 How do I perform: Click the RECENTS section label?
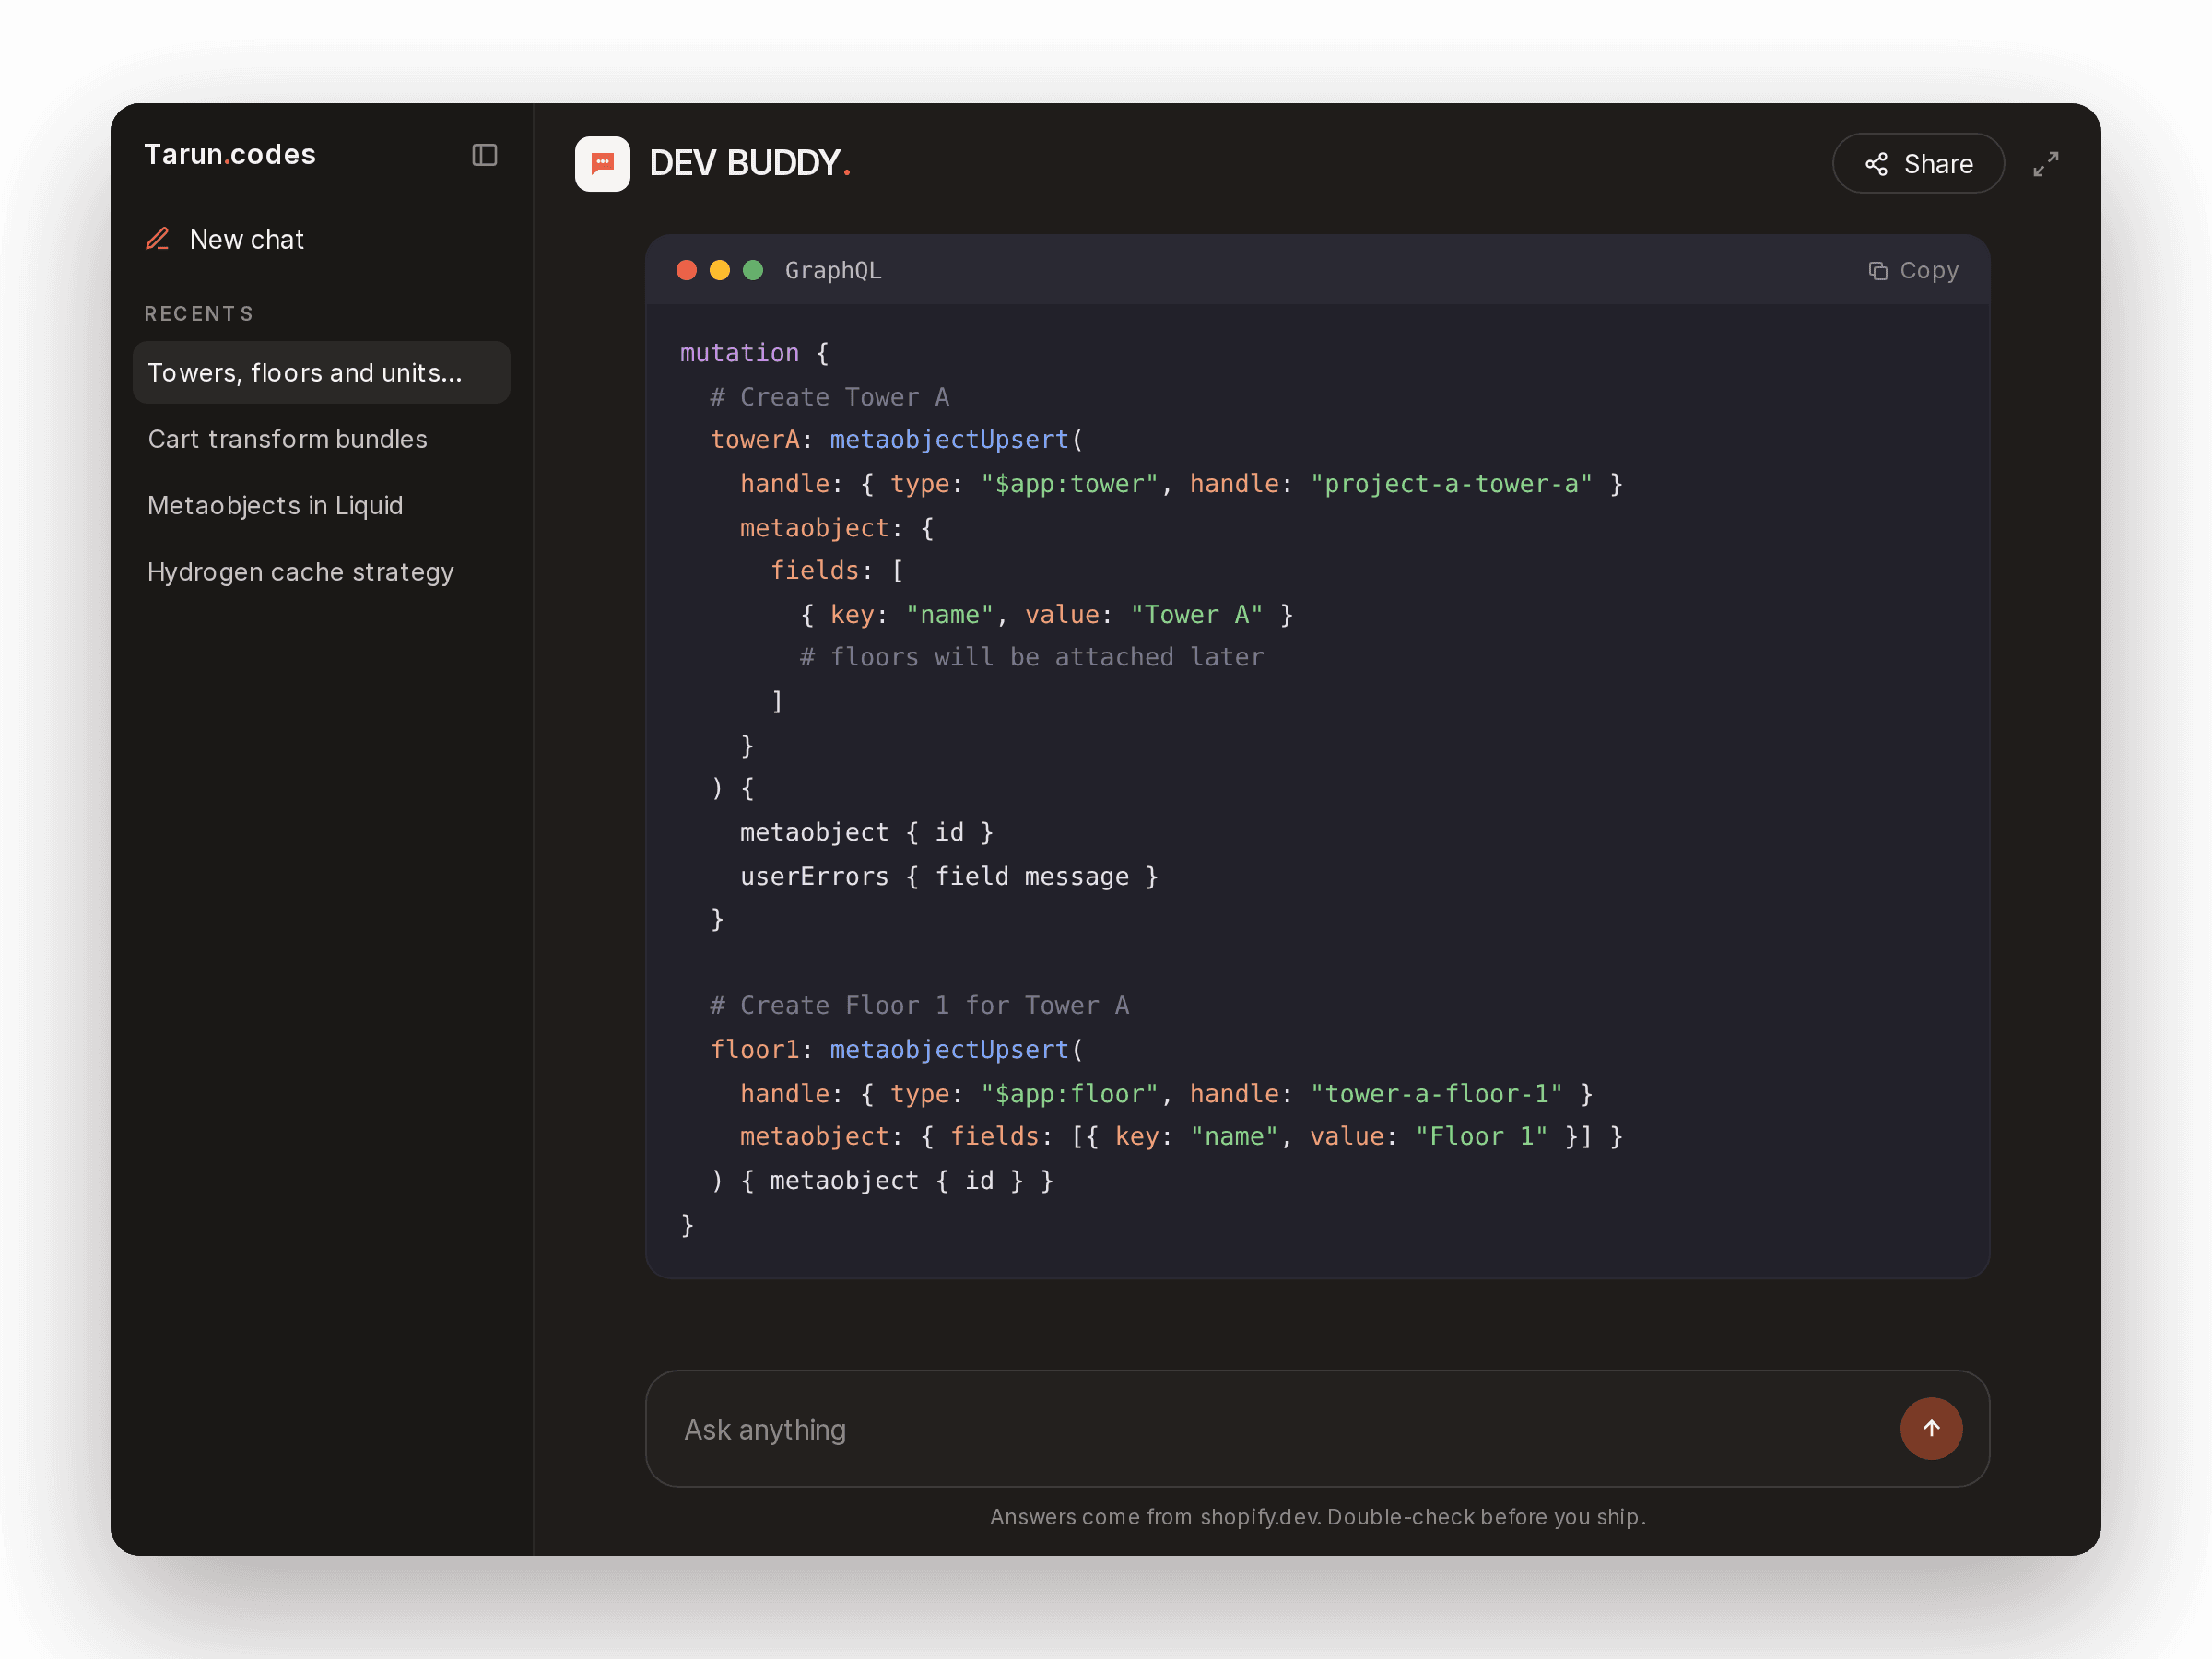point(199,314)
